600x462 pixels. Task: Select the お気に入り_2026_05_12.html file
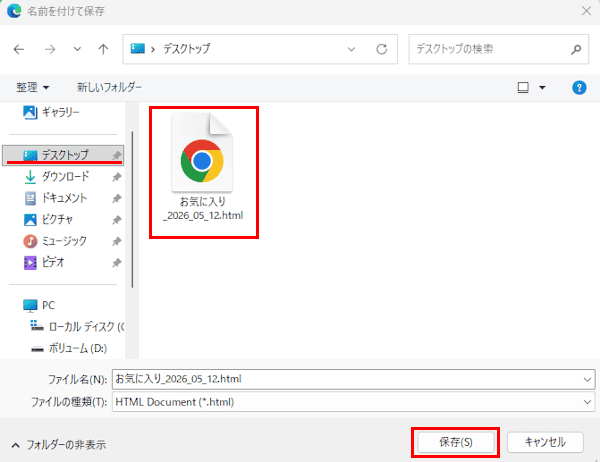click(203, 168)
